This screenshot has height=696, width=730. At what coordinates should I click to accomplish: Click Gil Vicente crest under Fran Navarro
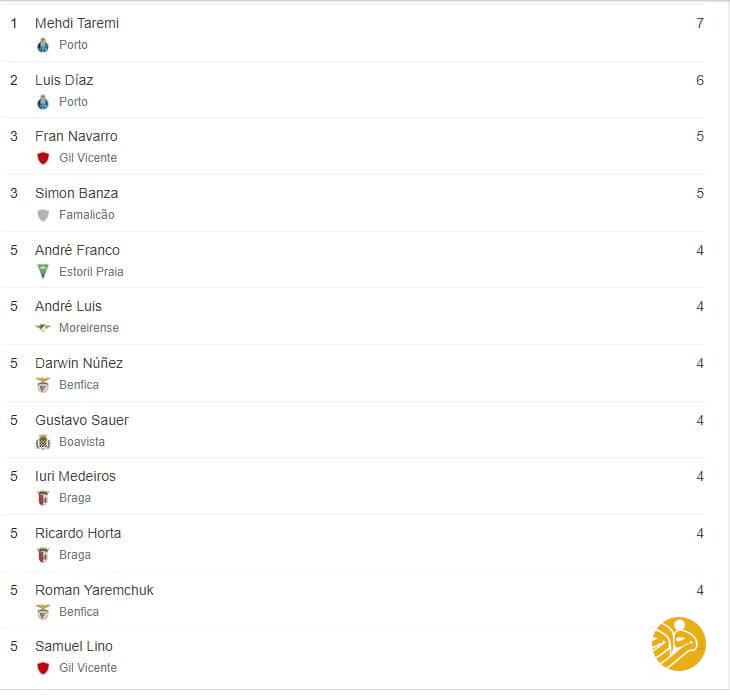(x=42, y=158)
